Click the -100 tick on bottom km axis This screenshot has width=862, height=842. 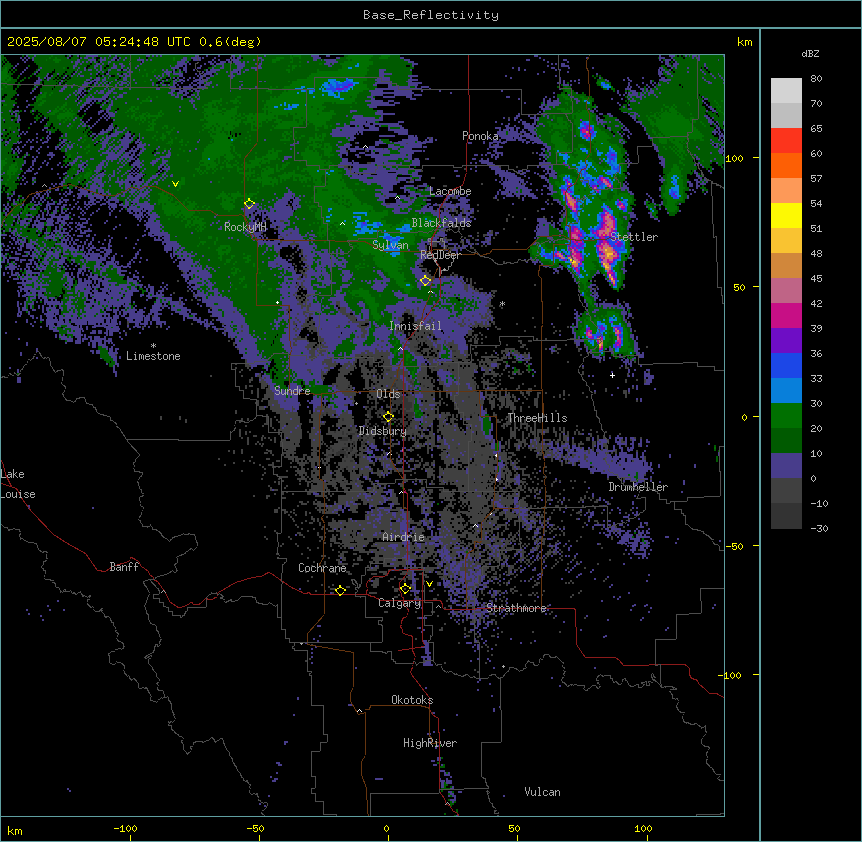[126, 828]
